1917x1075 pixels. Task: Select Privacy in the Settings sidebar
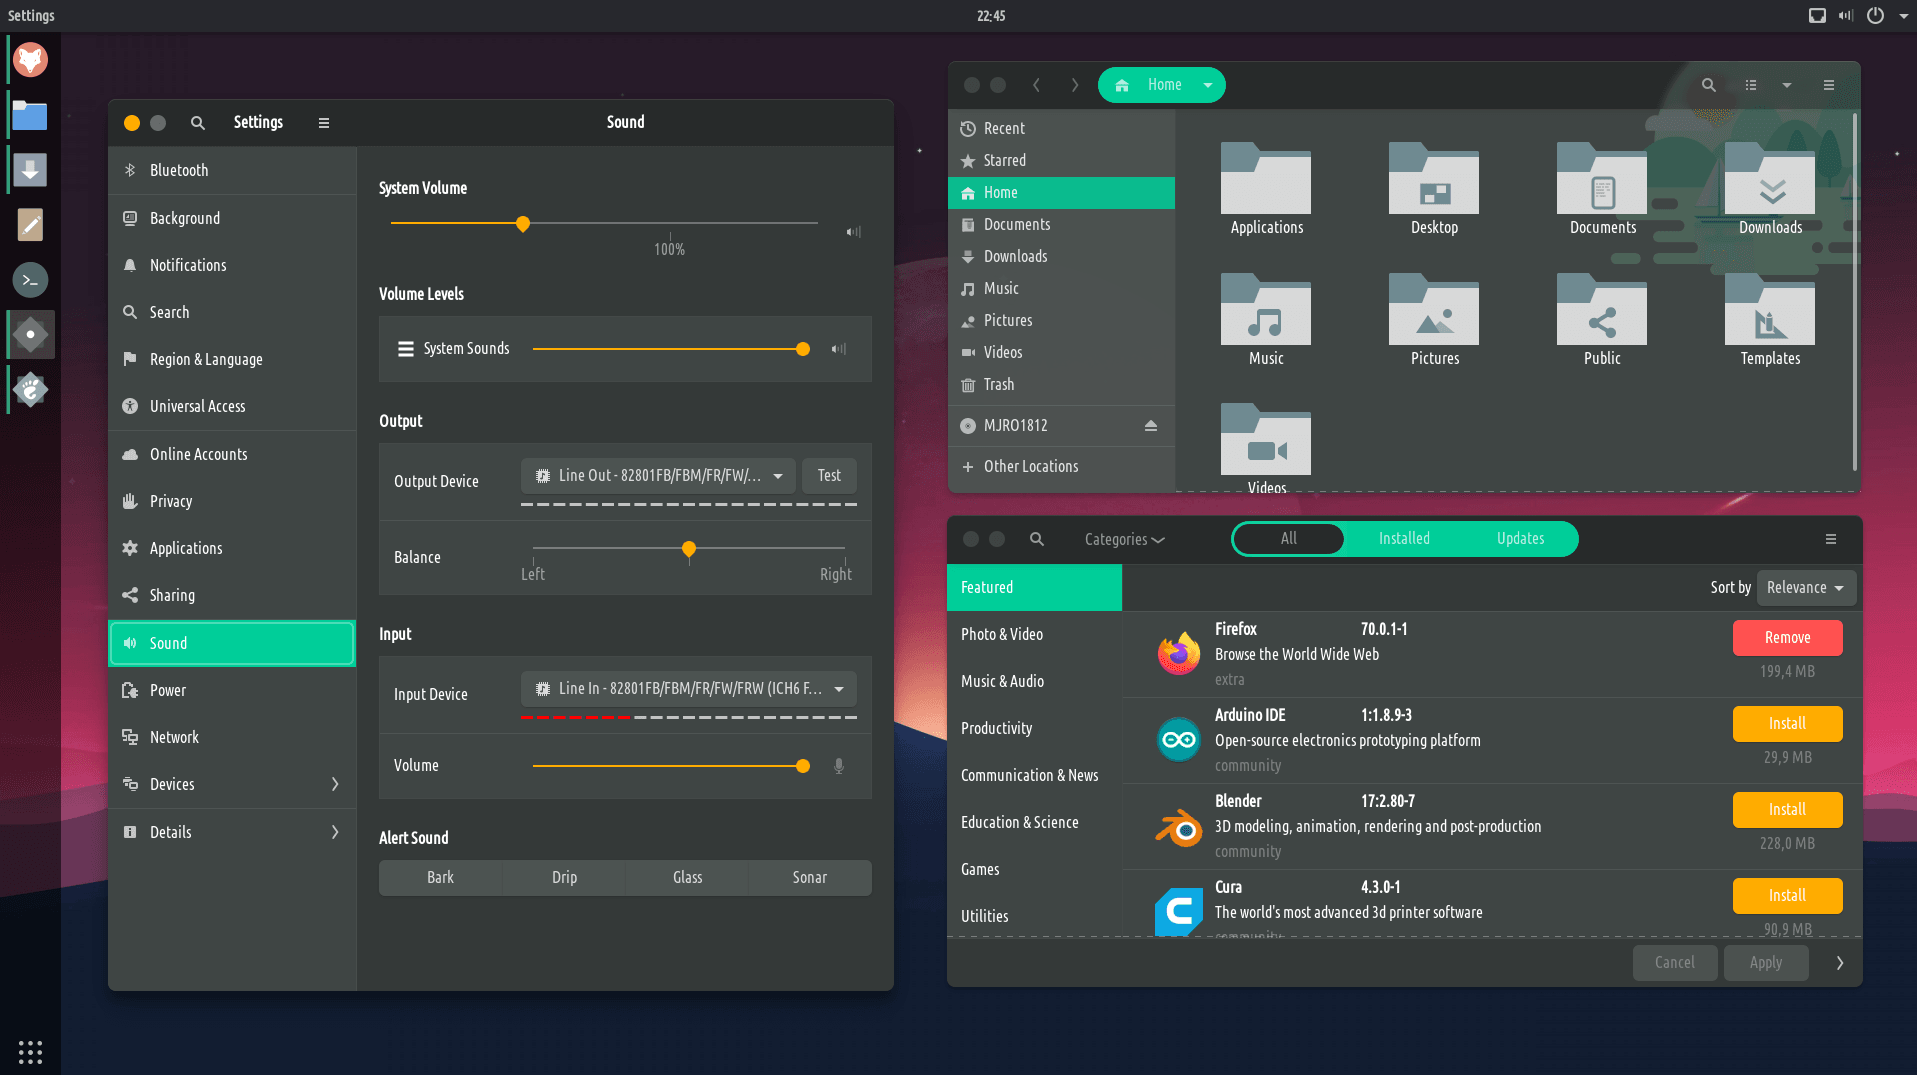pos(171,501)
